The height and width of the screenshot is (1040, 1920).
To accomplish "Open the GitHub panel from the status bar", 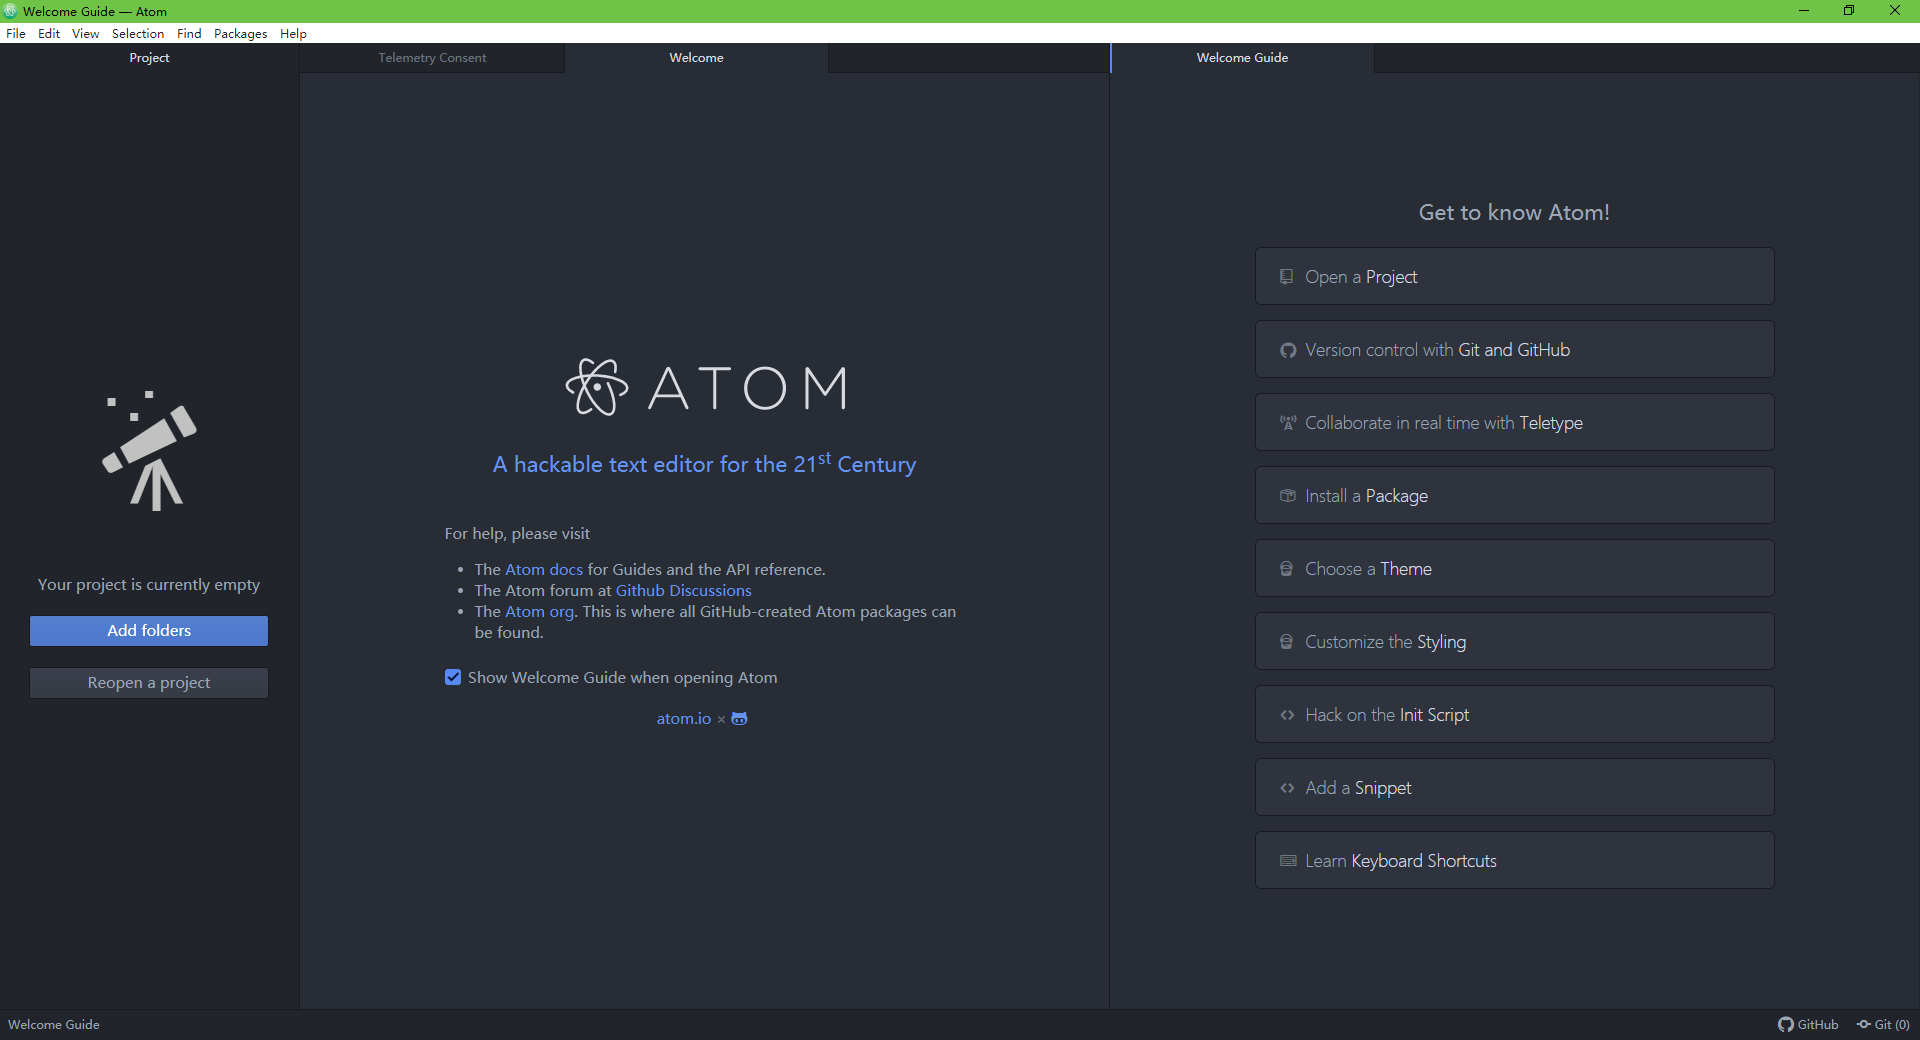I will 1808,1025.
